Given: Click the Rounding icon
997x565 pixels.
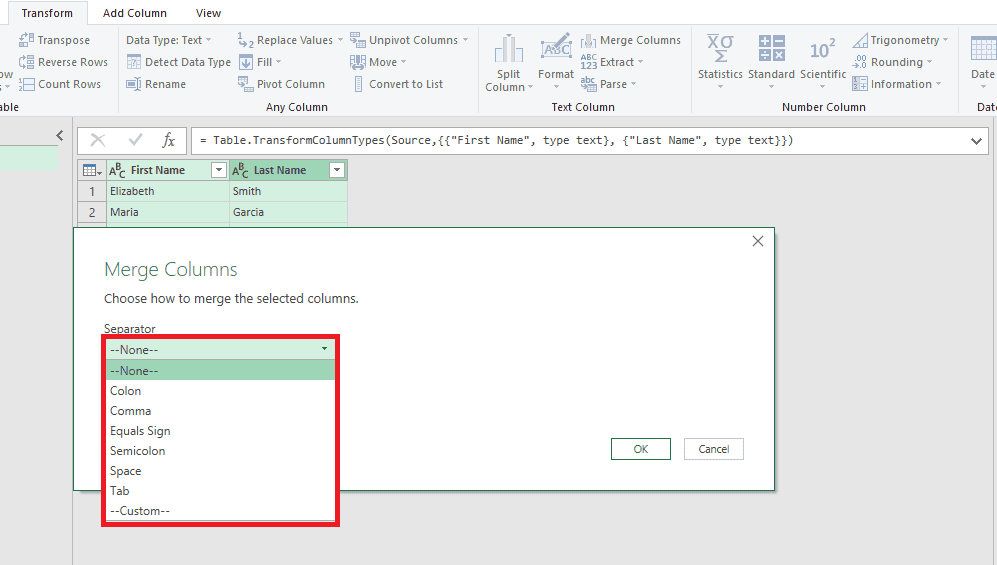Looking at the screenshot, I should coord(860,62).
